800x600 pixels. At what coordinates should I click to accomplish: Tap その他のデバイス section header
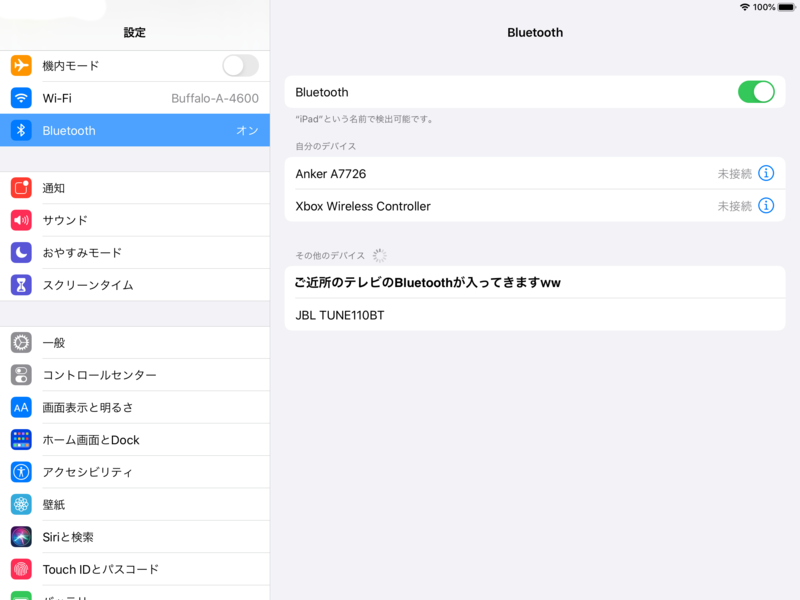click(x=330, y=255)
